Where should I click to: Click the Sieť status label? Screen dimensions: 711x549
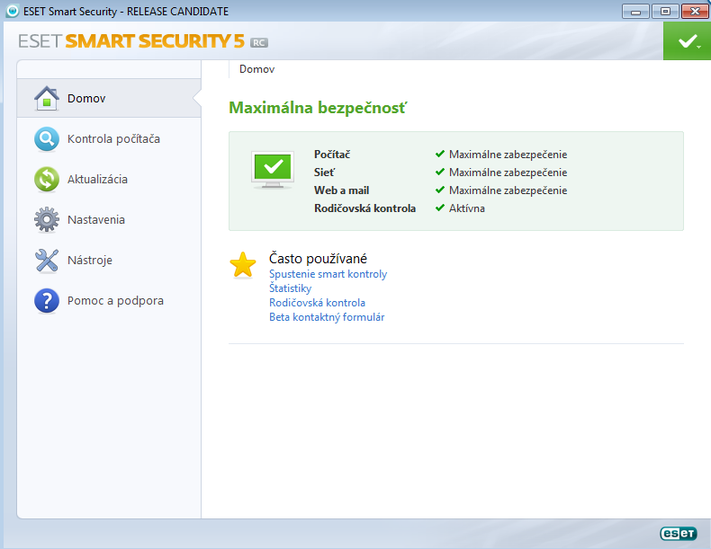pos(325,172)
